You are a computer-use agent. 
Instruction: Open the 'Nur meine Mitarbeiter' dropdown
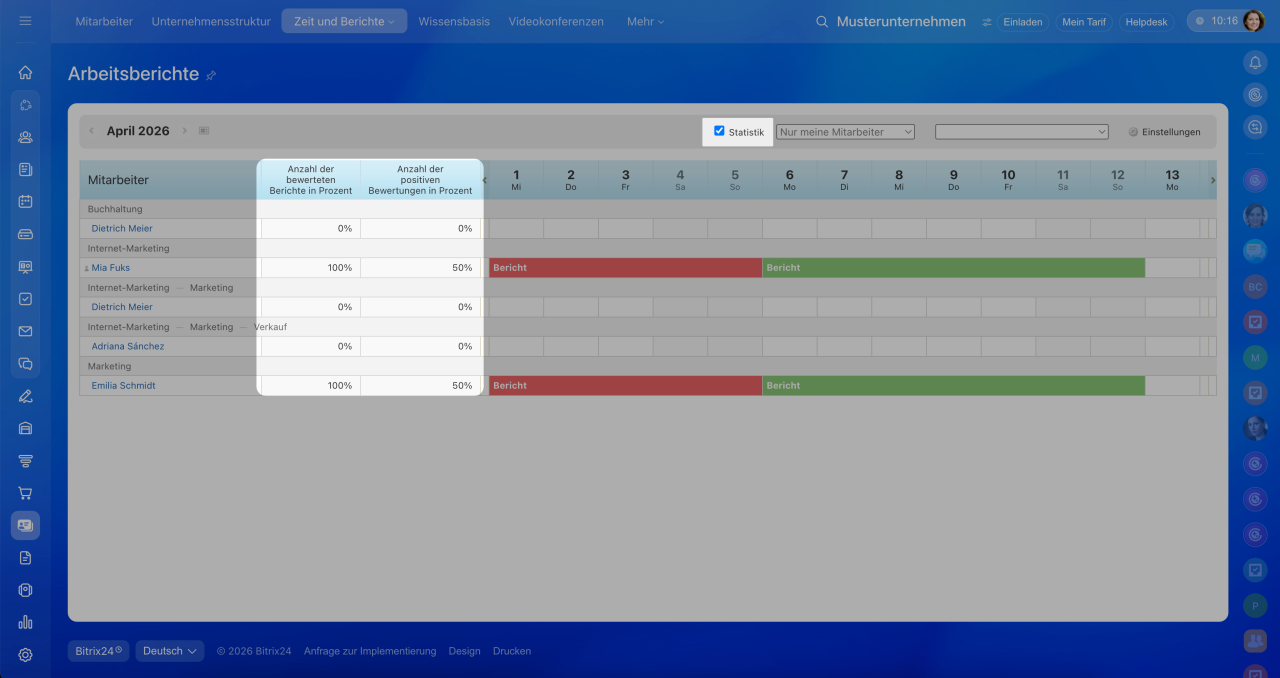point(846,131)
